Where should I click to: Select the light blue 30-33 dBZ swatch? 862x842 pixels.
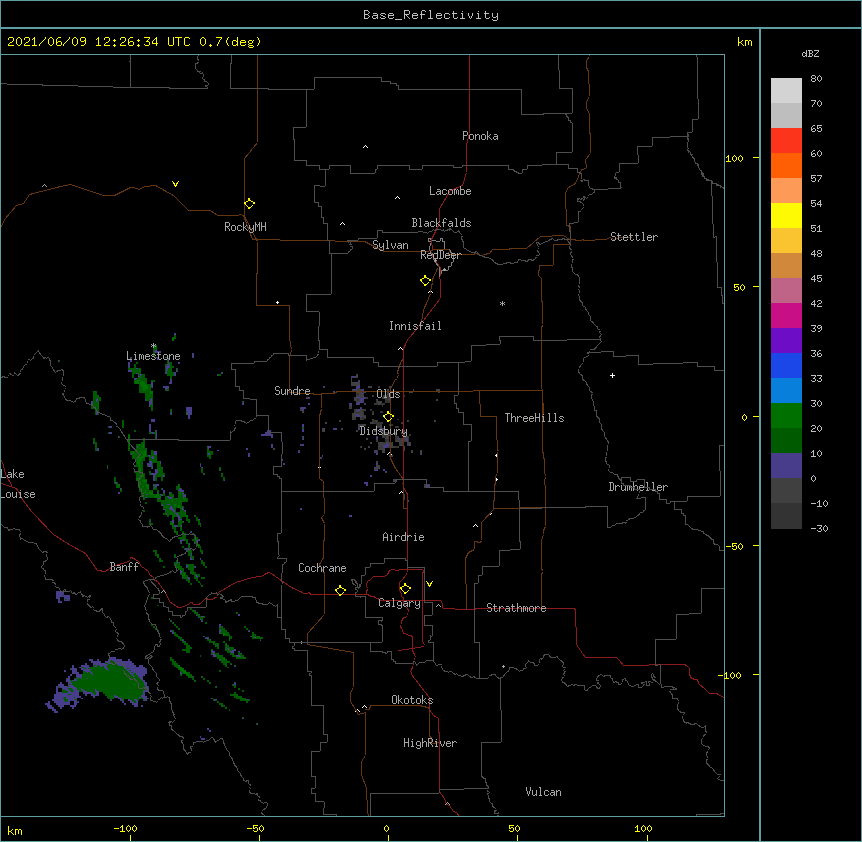[786, 391]
